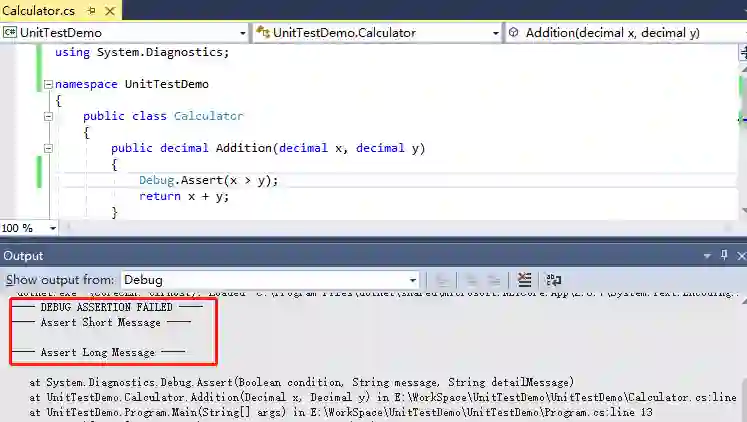Toggle word wrap in the Output window
Viewport: 747px width, 422px height.
(x=554, y=280)
